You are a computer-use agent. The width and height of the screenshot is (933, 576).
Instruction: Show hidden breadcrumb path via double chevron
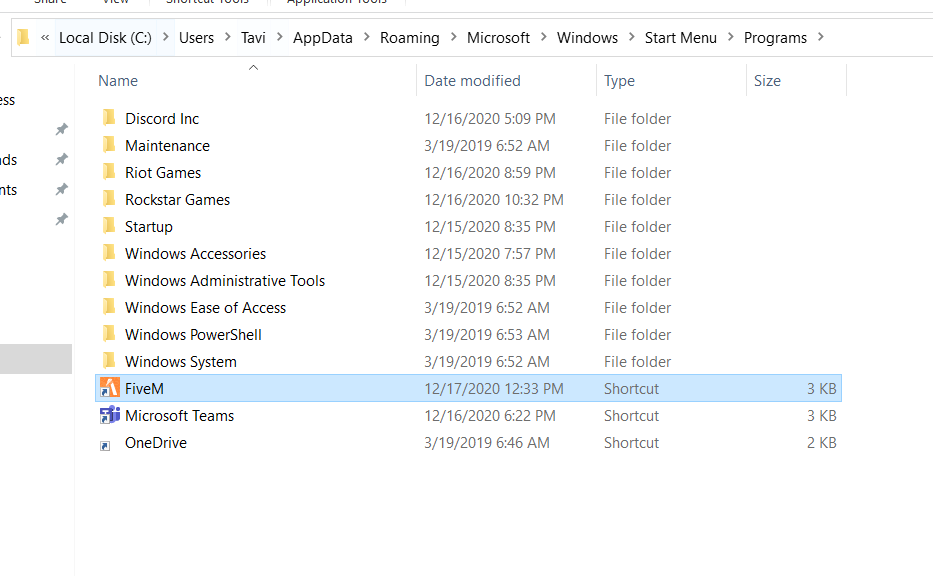pyautogui.click(x=45, y=38)
